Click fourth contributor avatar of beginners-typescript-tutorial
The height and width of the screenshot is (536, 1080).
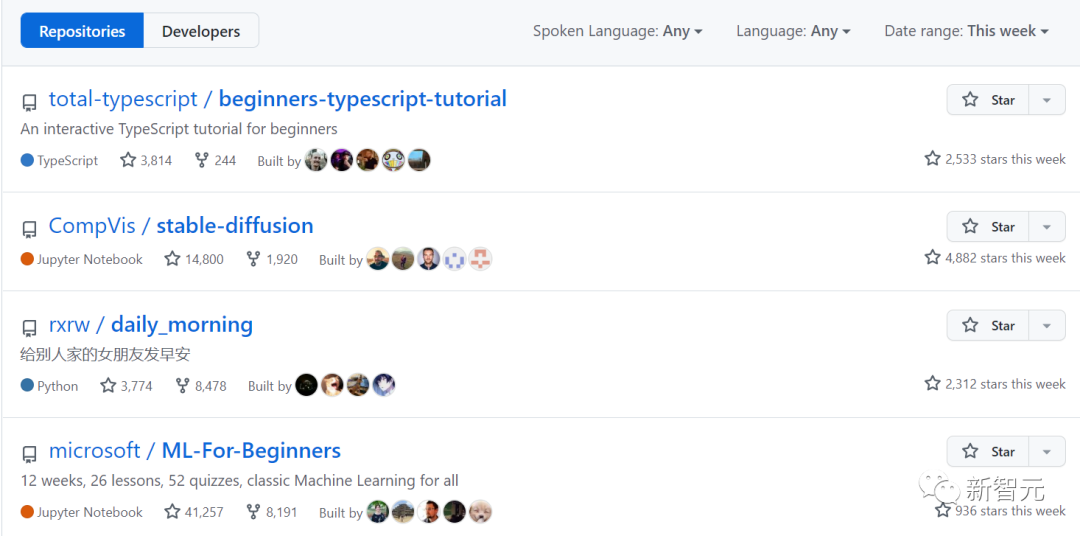(x=393, y=160)
